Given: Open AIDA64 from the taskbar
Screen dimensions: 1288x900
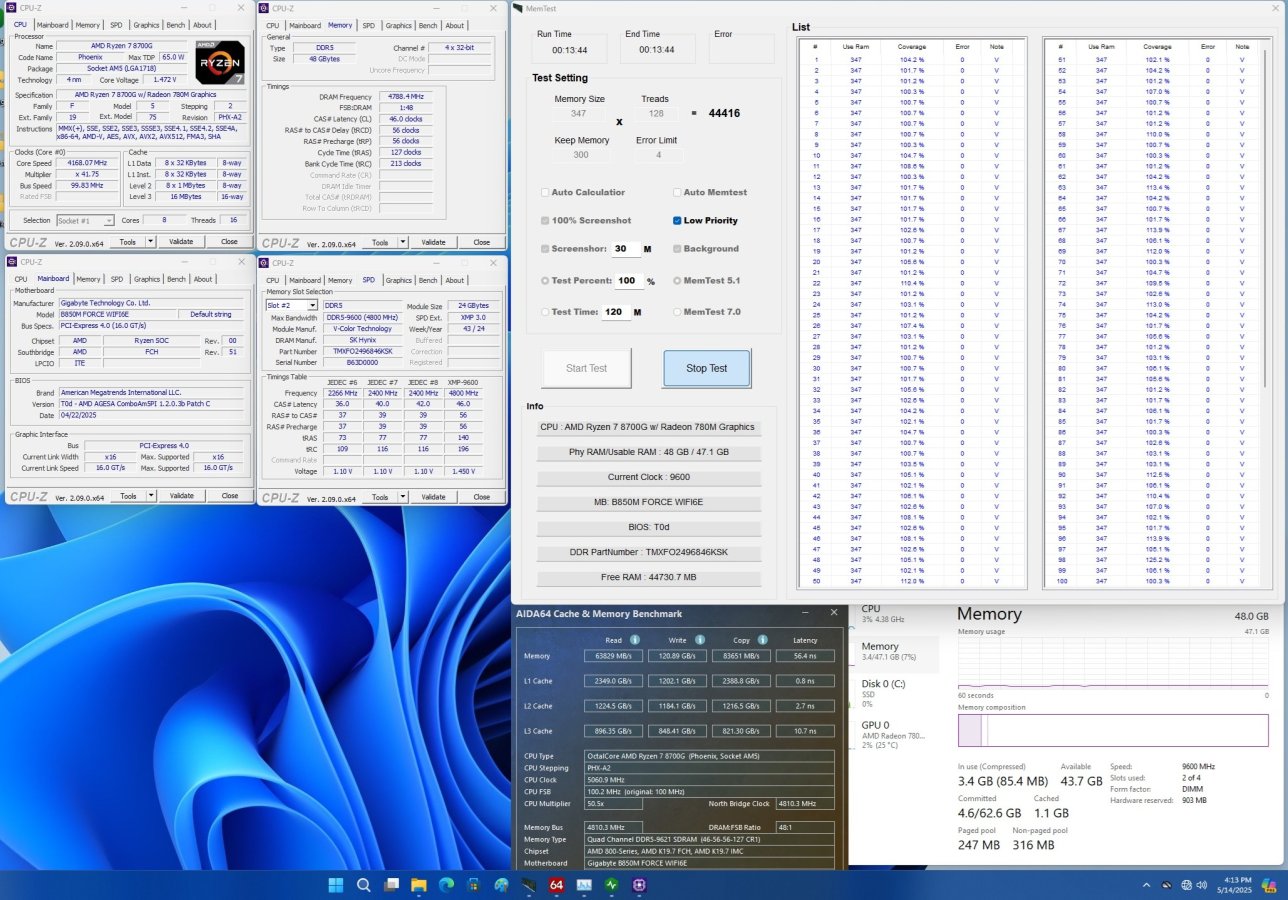Looking at the screenshot, I should point(556,885).
